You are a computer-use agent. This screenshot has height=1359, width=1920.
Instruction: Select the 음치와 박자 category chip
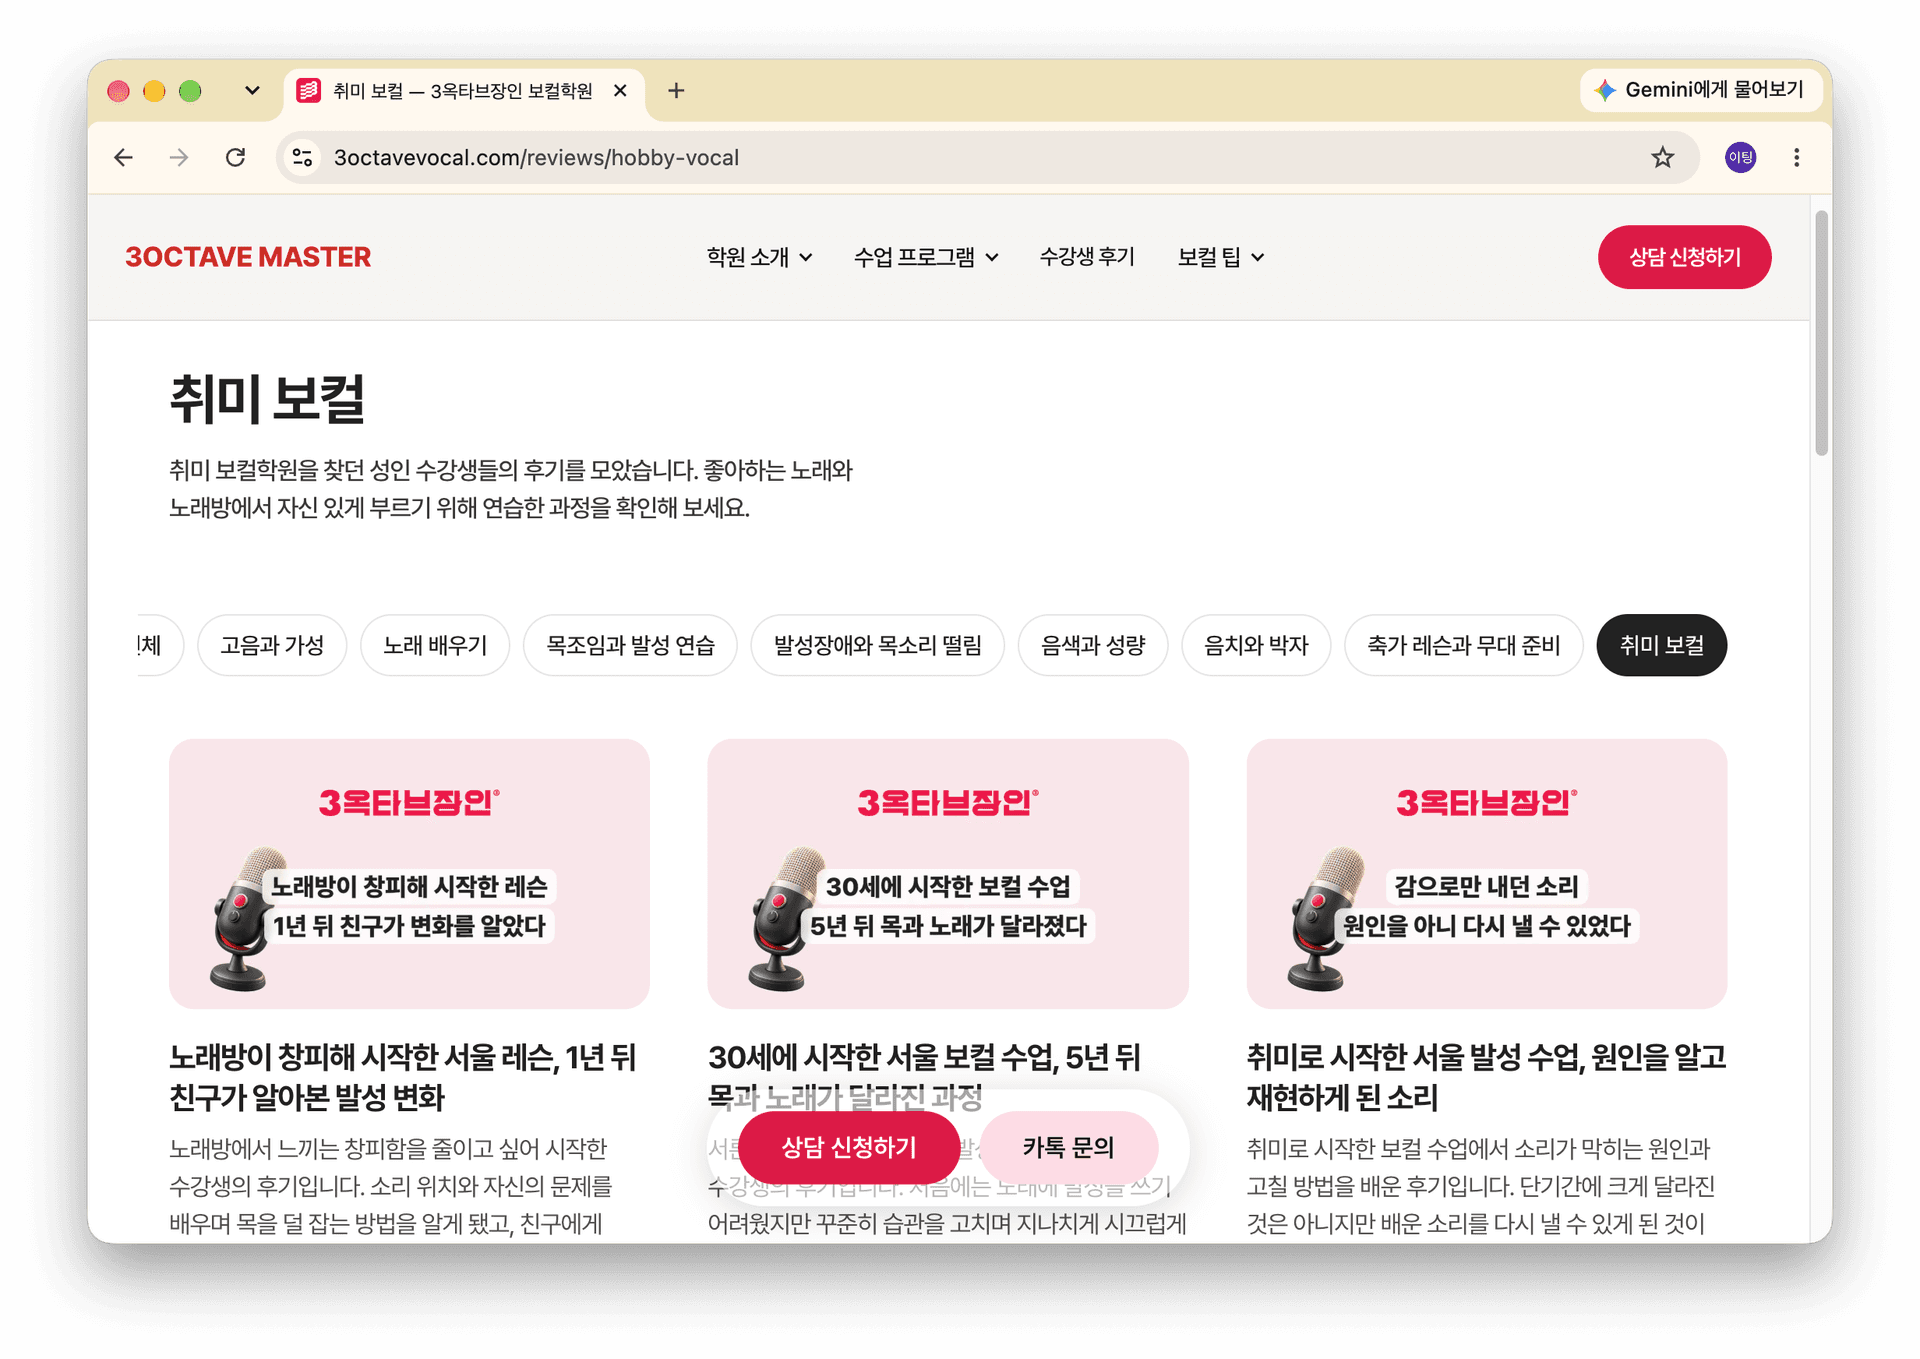(x=1256, y=645)
